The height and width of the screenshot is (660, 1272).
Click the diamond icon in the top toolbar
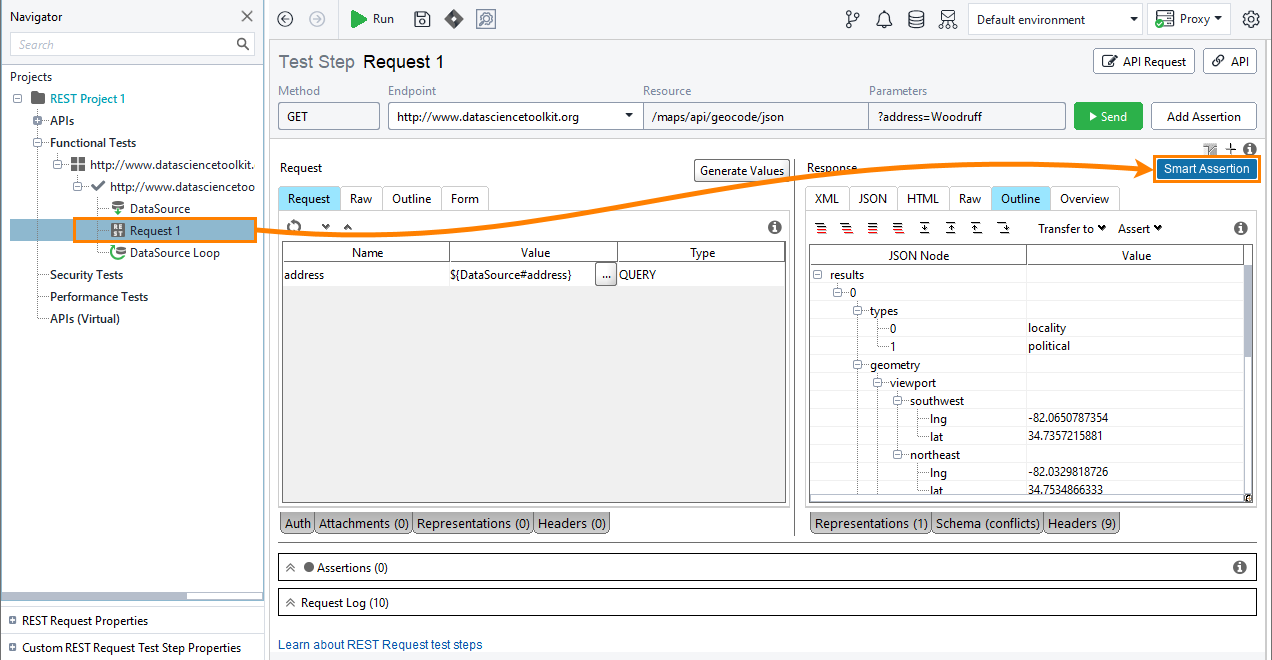click(454, 19)
